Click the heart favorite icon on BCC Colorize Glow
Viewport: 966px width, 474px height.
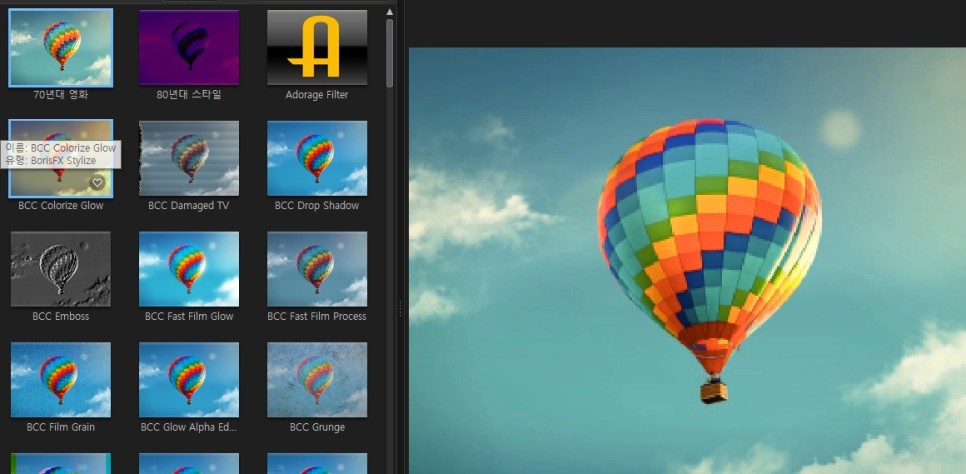pos(97,182)
